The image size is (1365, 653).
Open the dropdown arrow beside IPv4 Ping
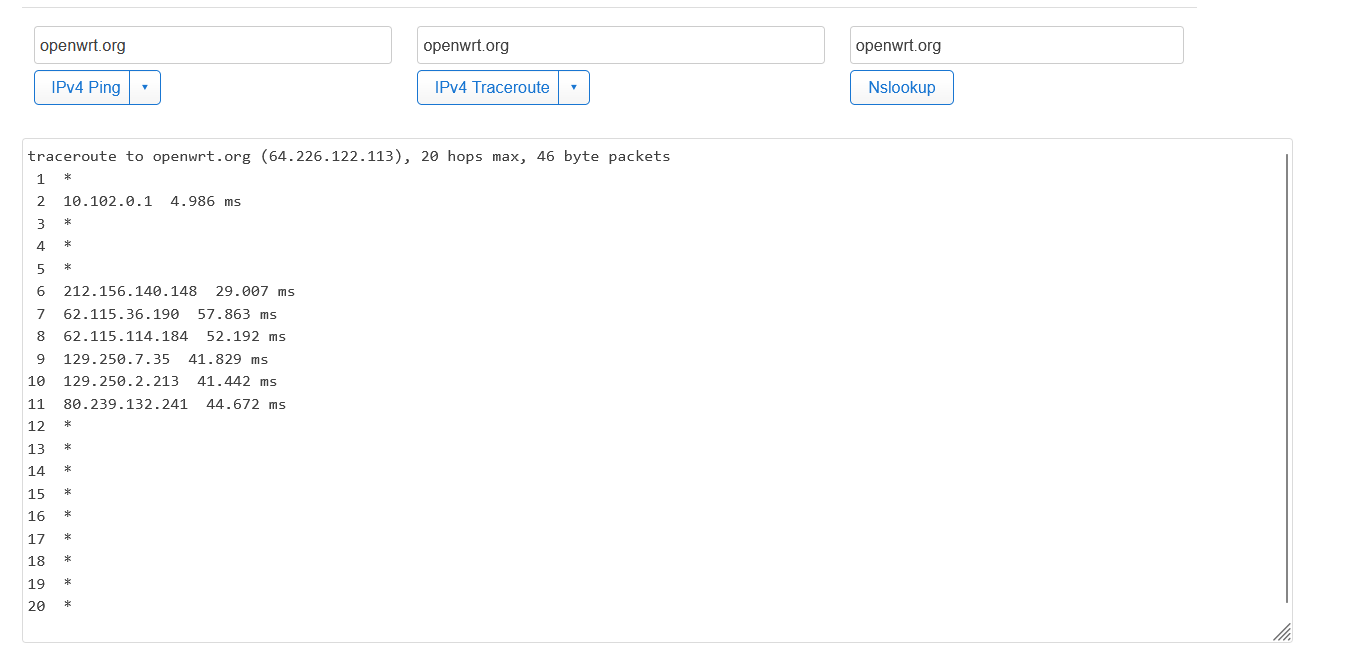pyautogui.click(x=145, y=87)
